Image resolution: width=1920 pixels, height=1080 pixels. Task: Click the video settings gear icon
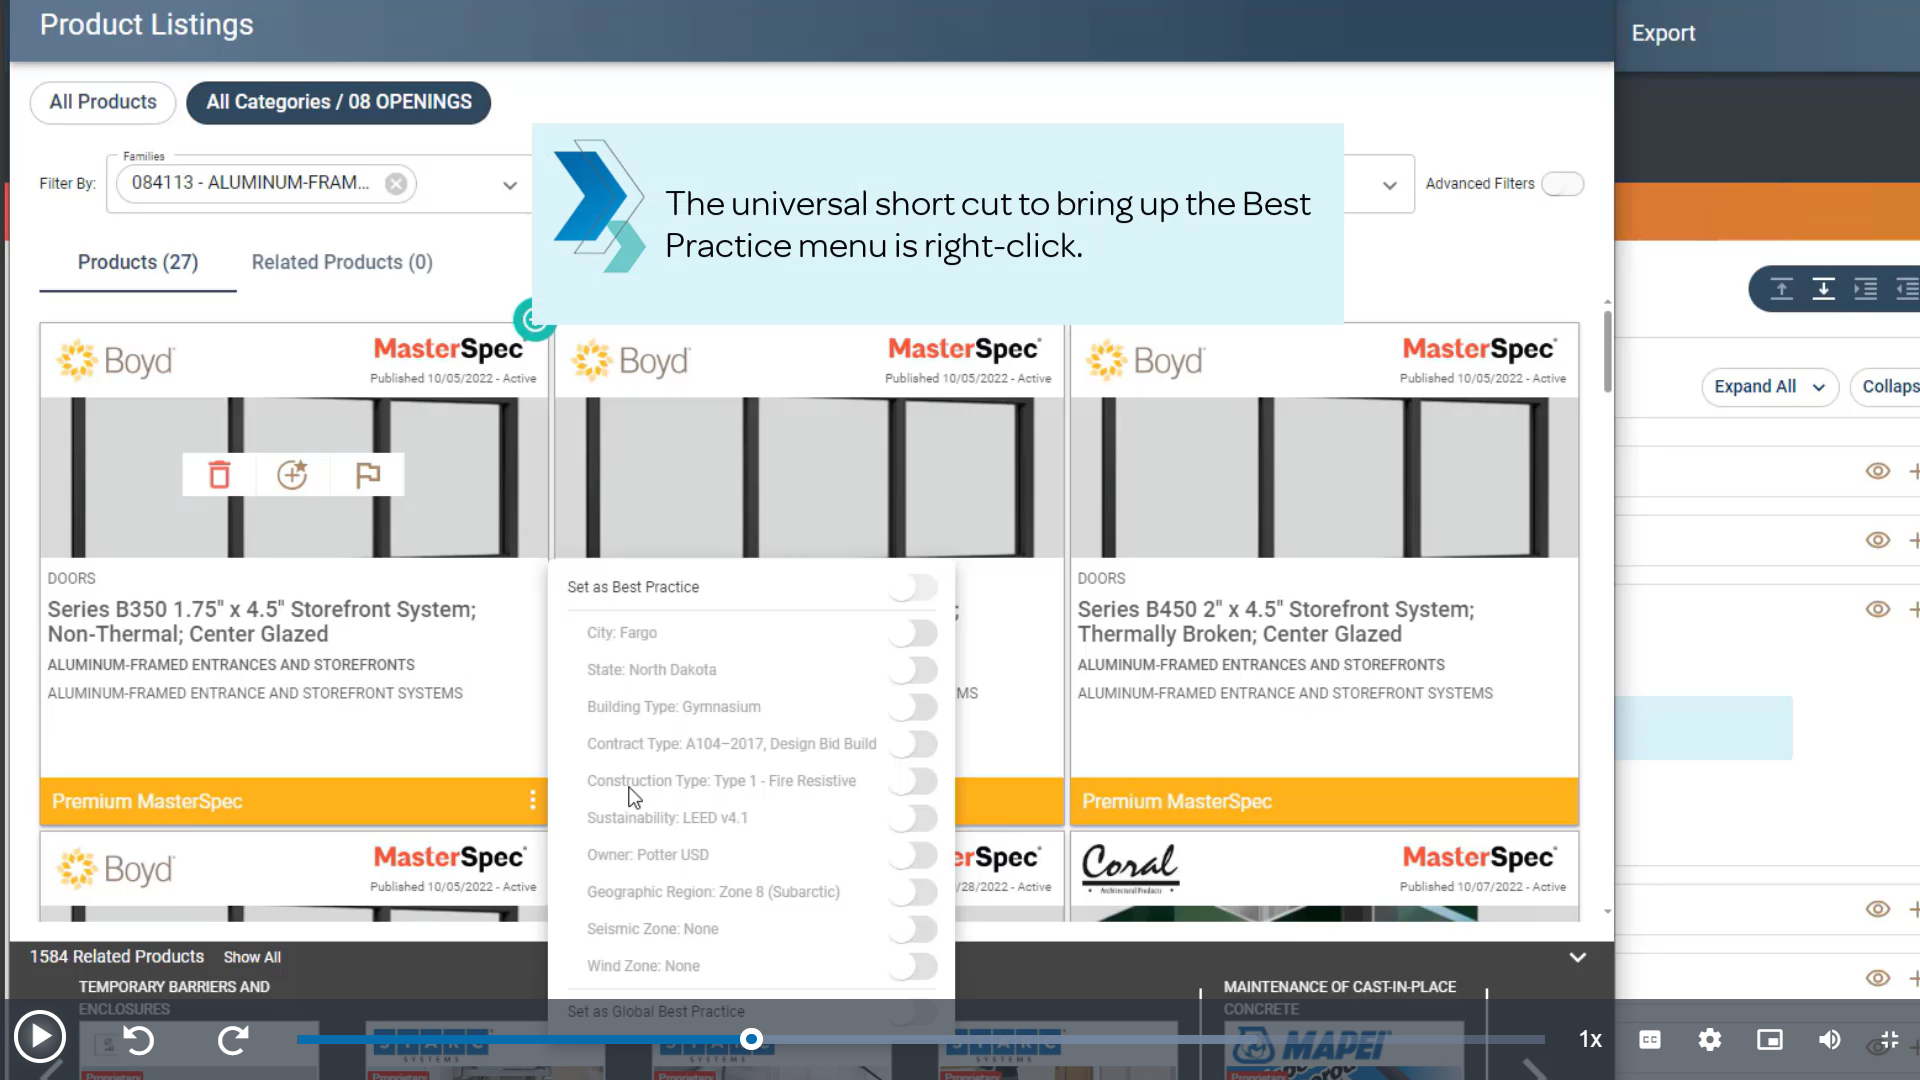point(1710,1040)
